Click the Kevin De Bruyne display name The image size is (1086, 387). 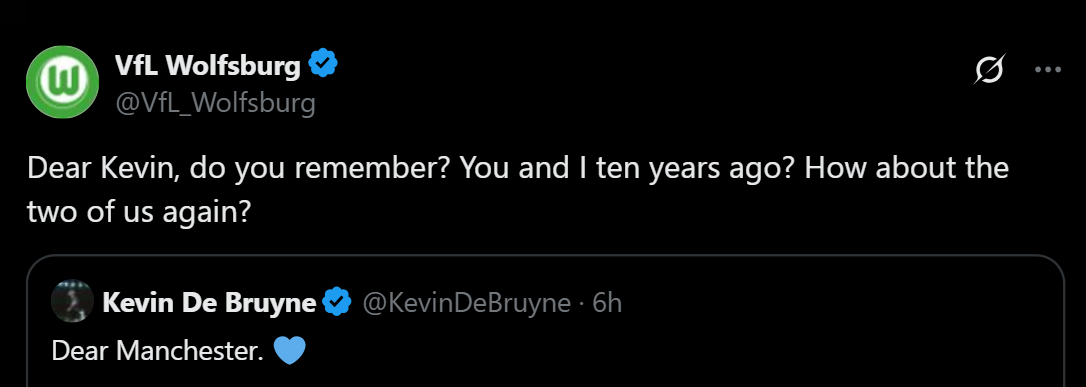coord(209,303)
